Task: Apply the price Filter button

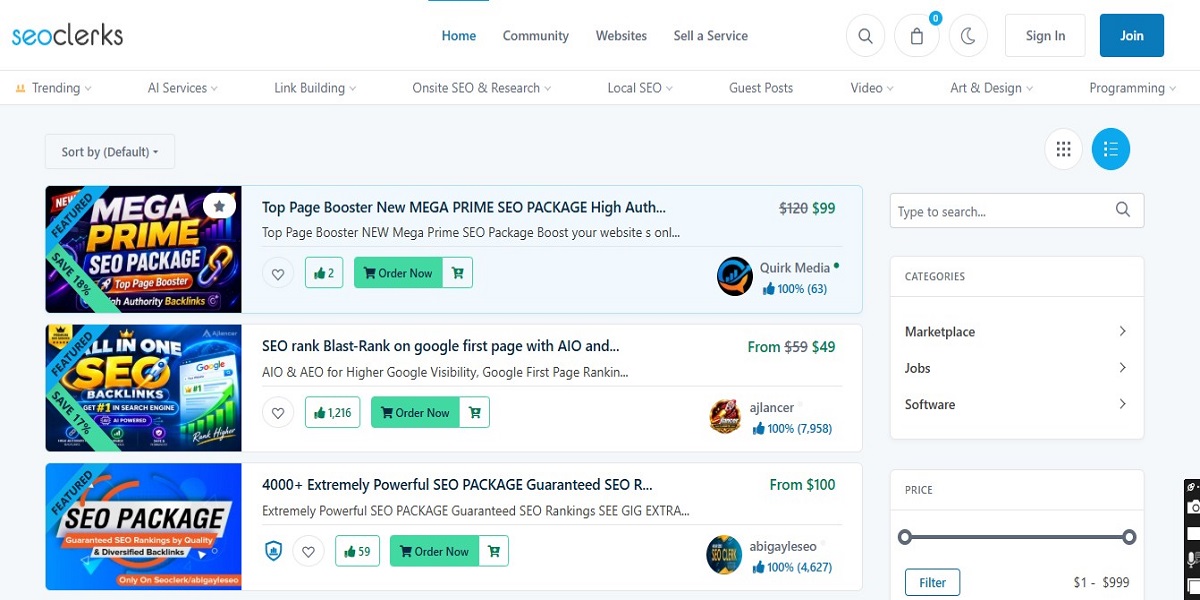Action: 932,582
